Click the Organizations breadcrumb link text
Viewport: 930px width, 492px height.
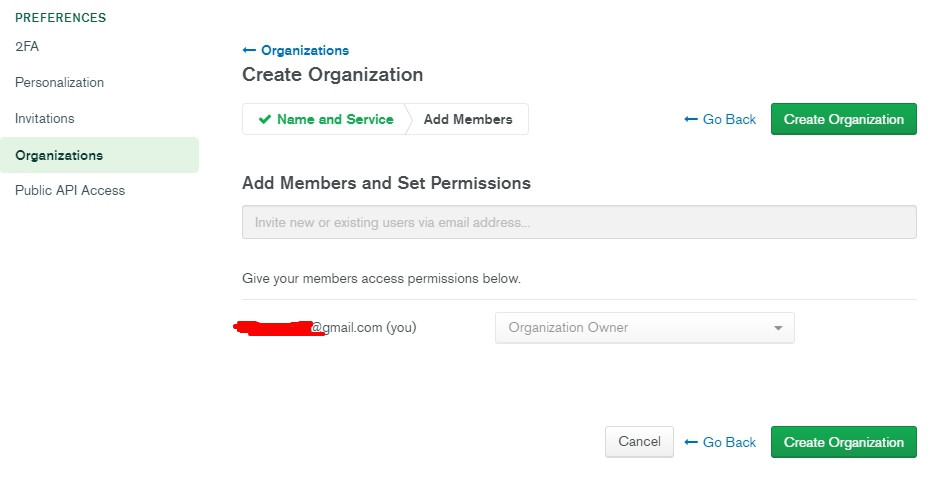(305, 50)
